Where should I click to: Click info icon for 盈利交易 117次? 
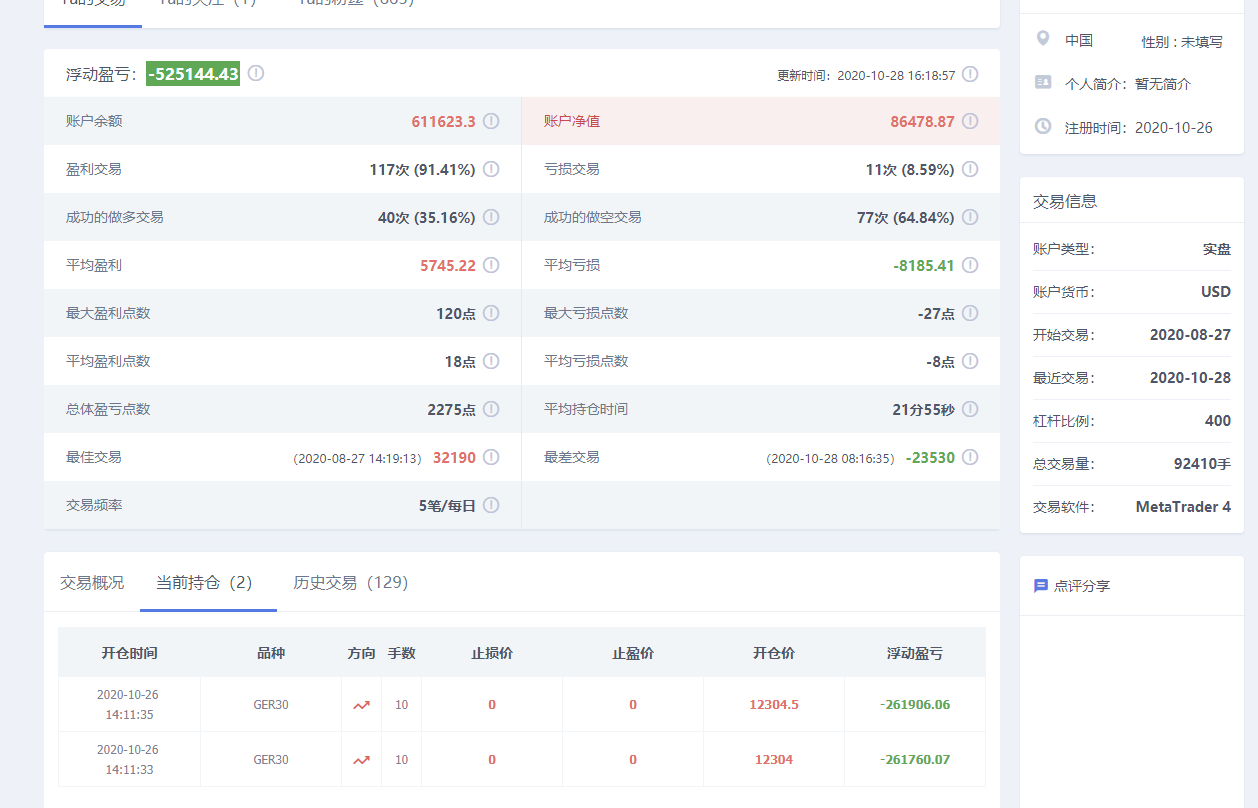(491, 169)
